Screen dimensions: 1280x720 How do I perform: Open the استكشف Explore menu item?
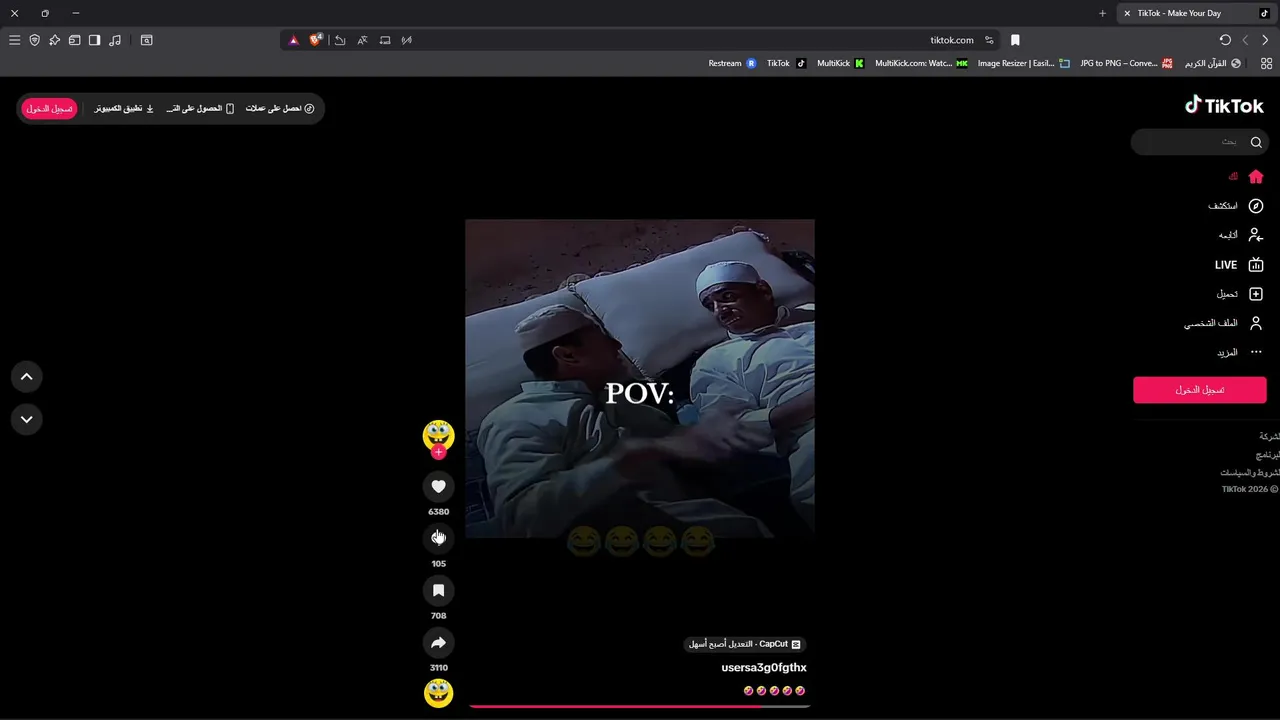click(x=1235, y=206)
